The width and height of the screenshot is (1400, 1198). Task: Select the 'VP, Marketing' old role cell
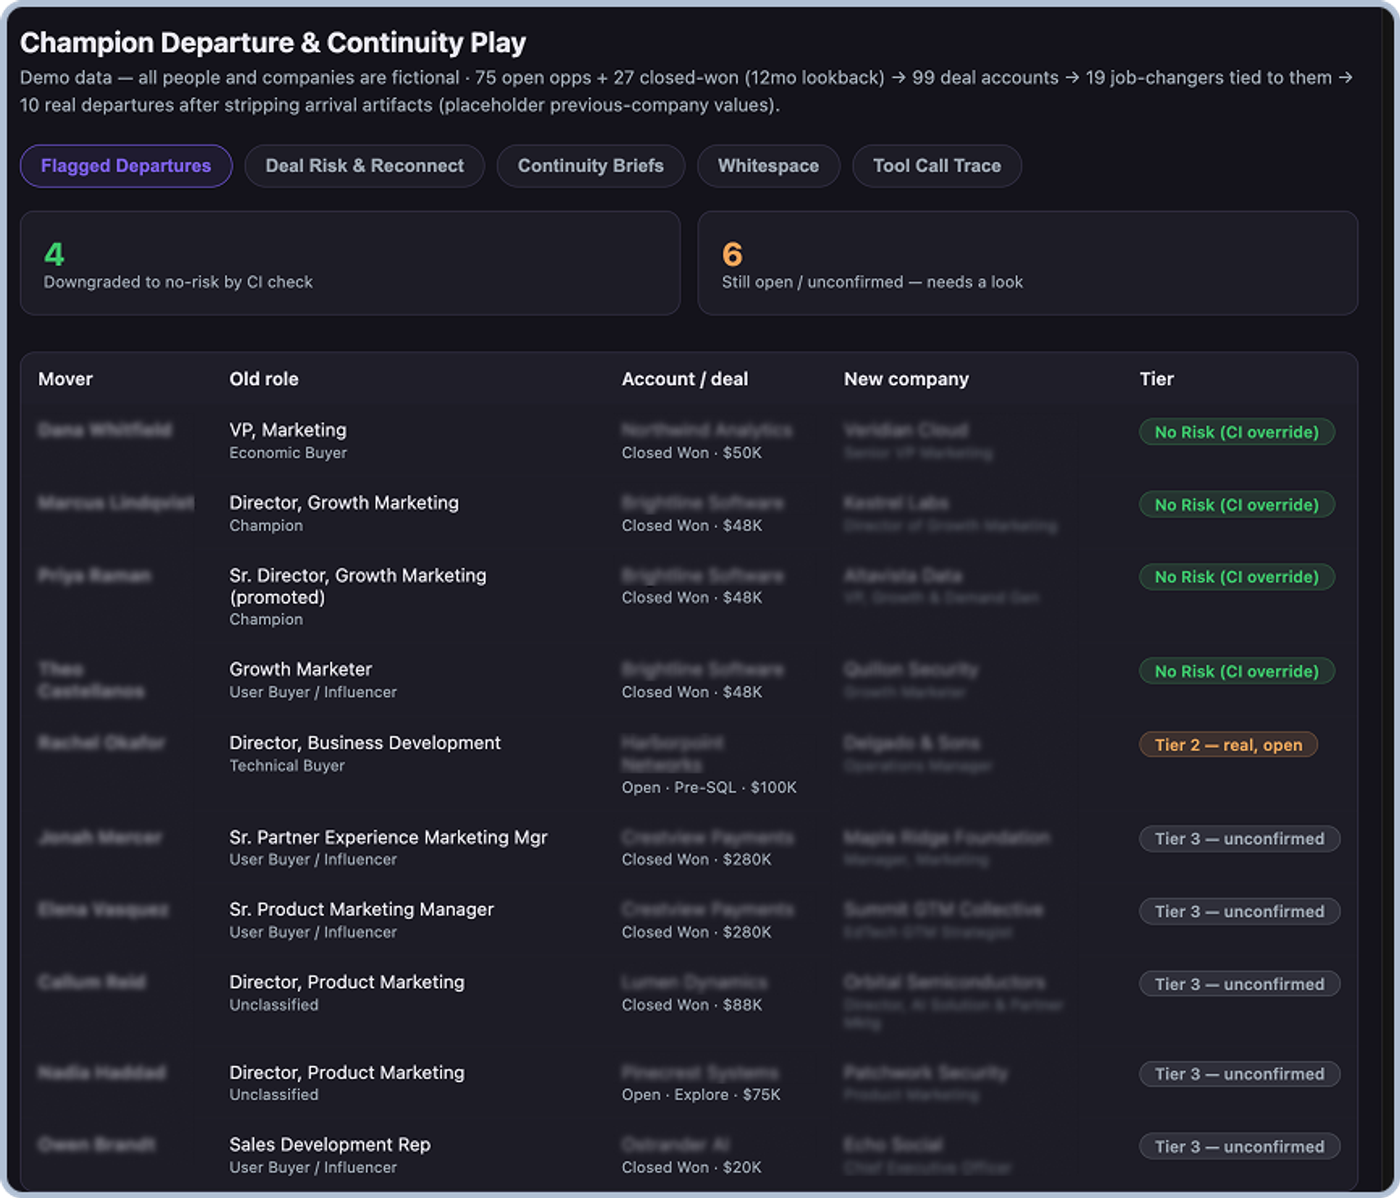pos(288,430)
